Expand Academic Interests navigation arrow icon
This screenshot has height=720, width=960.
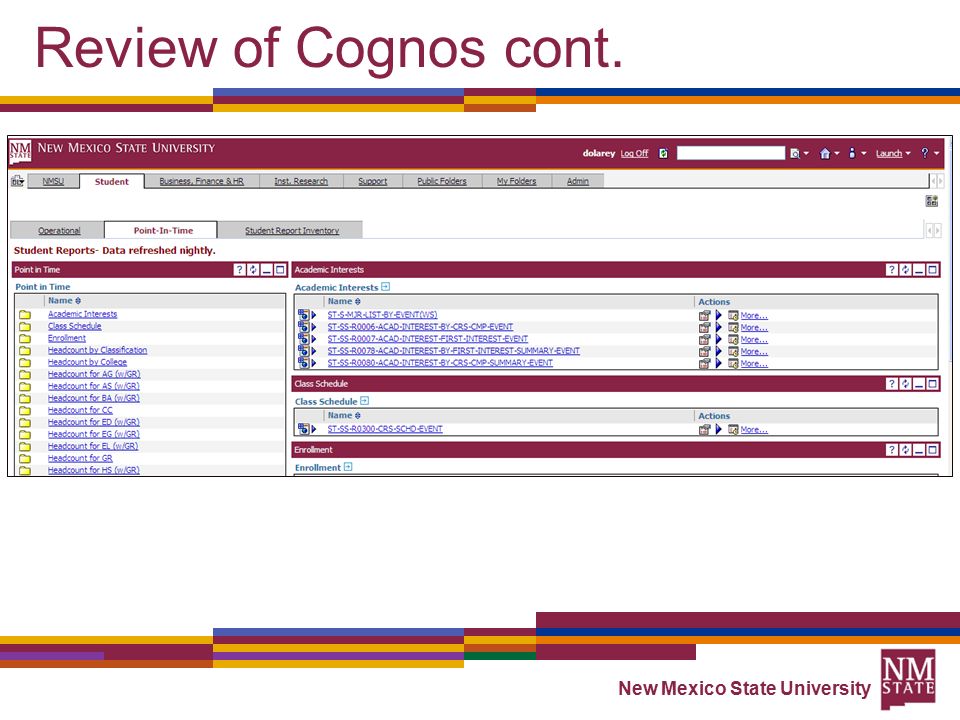(385, 287)
